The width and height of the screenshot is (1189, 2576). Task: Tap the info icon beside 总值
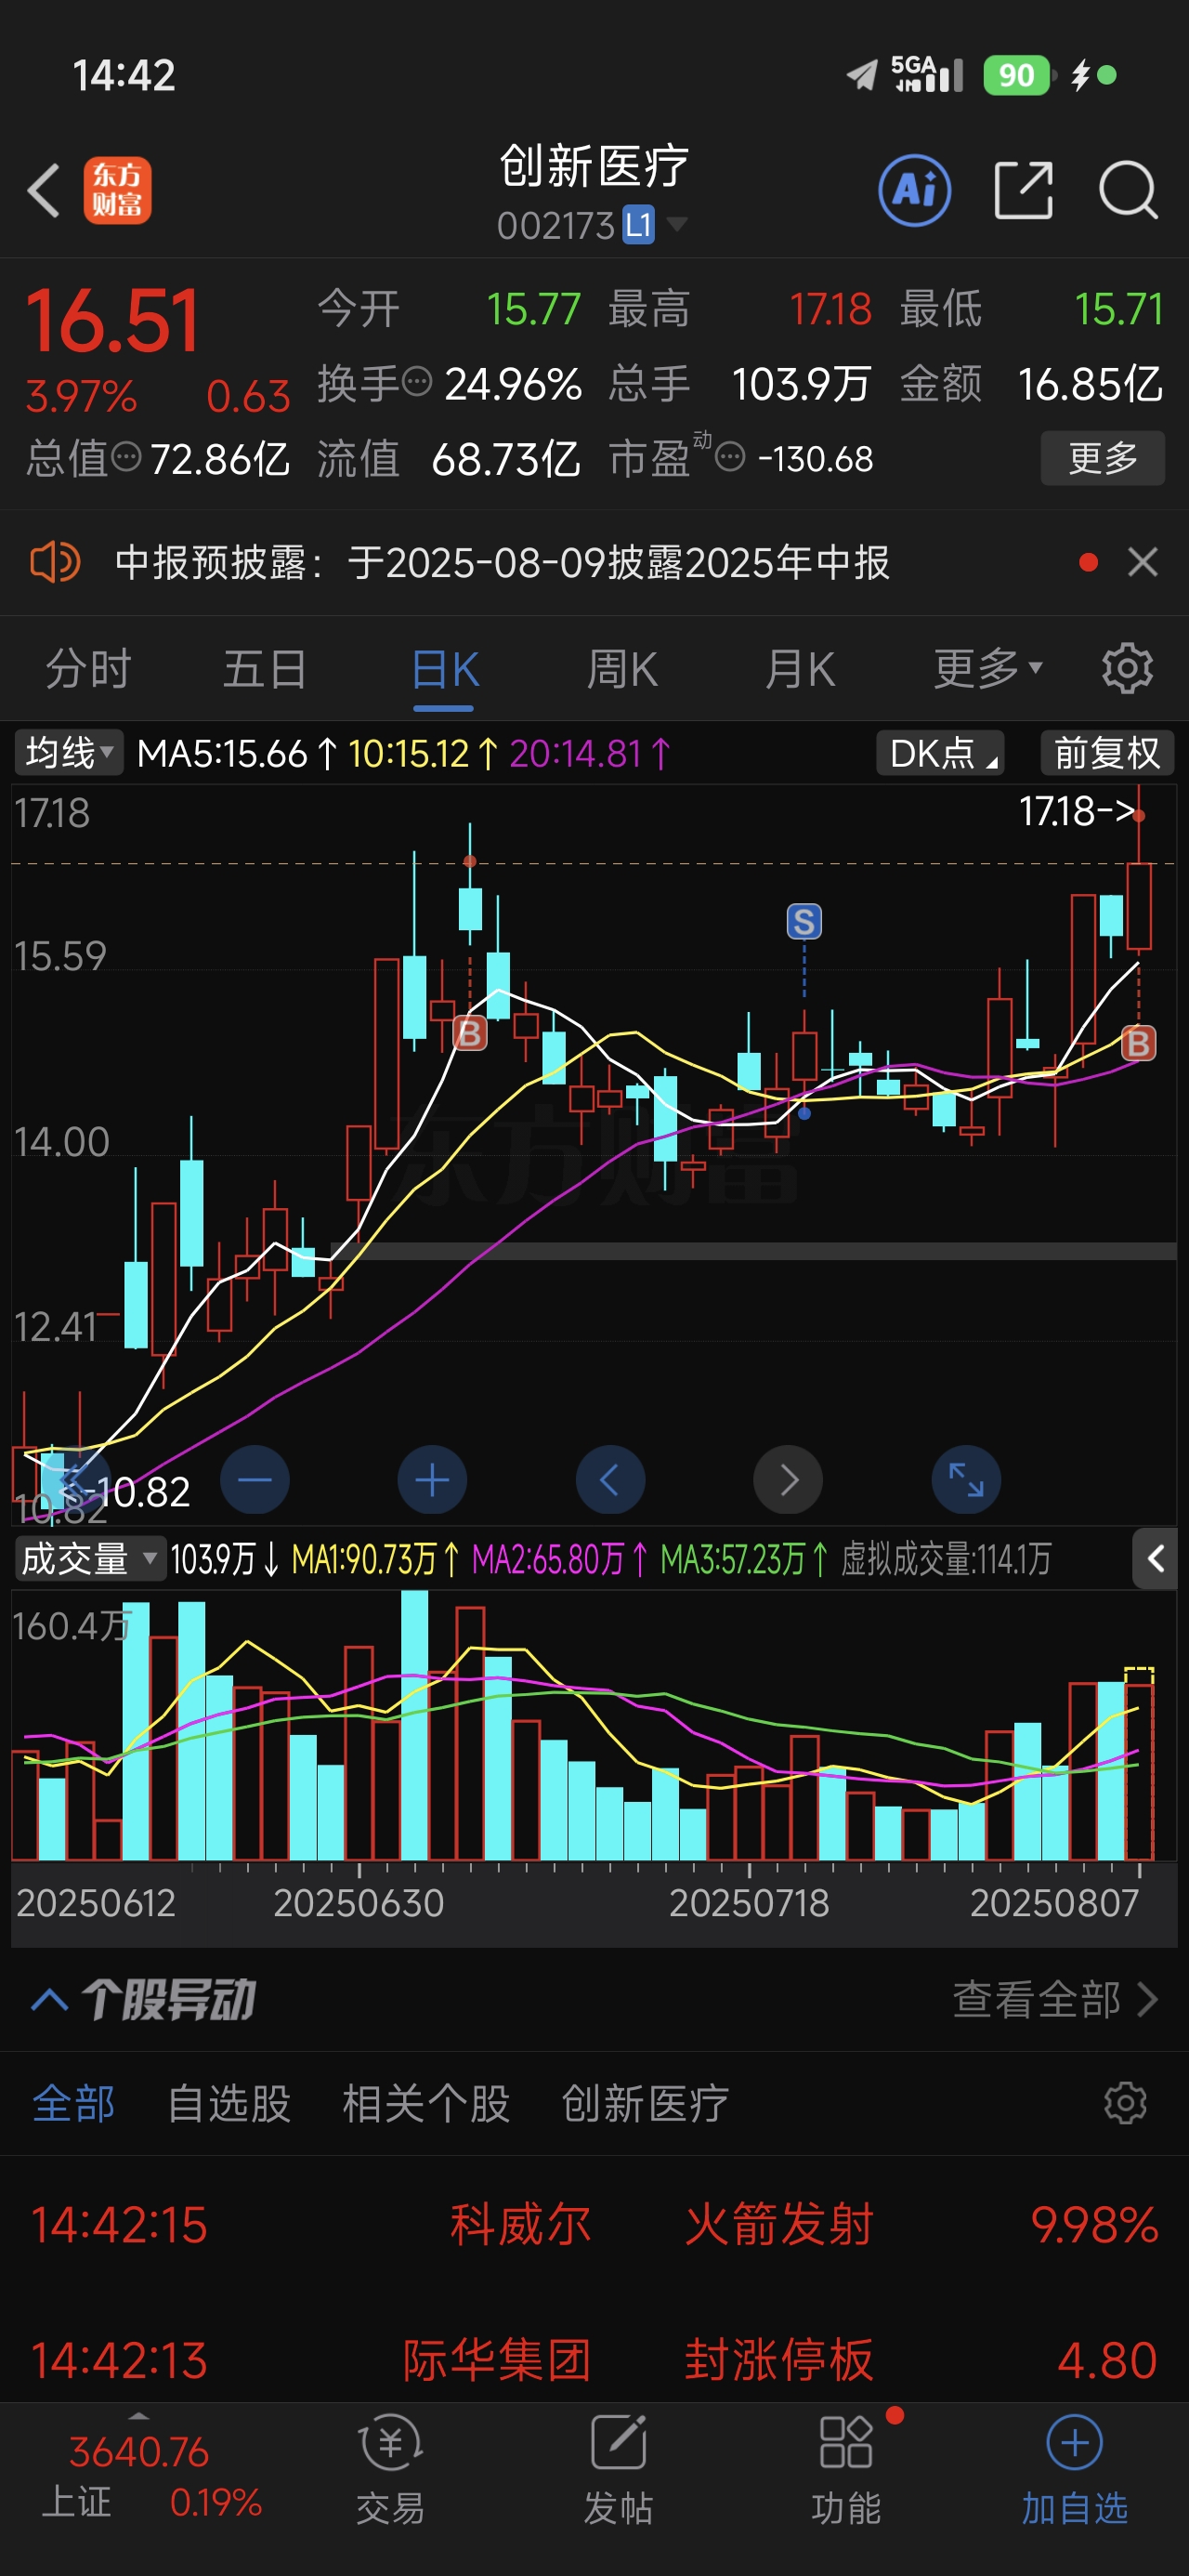(125, 458)
